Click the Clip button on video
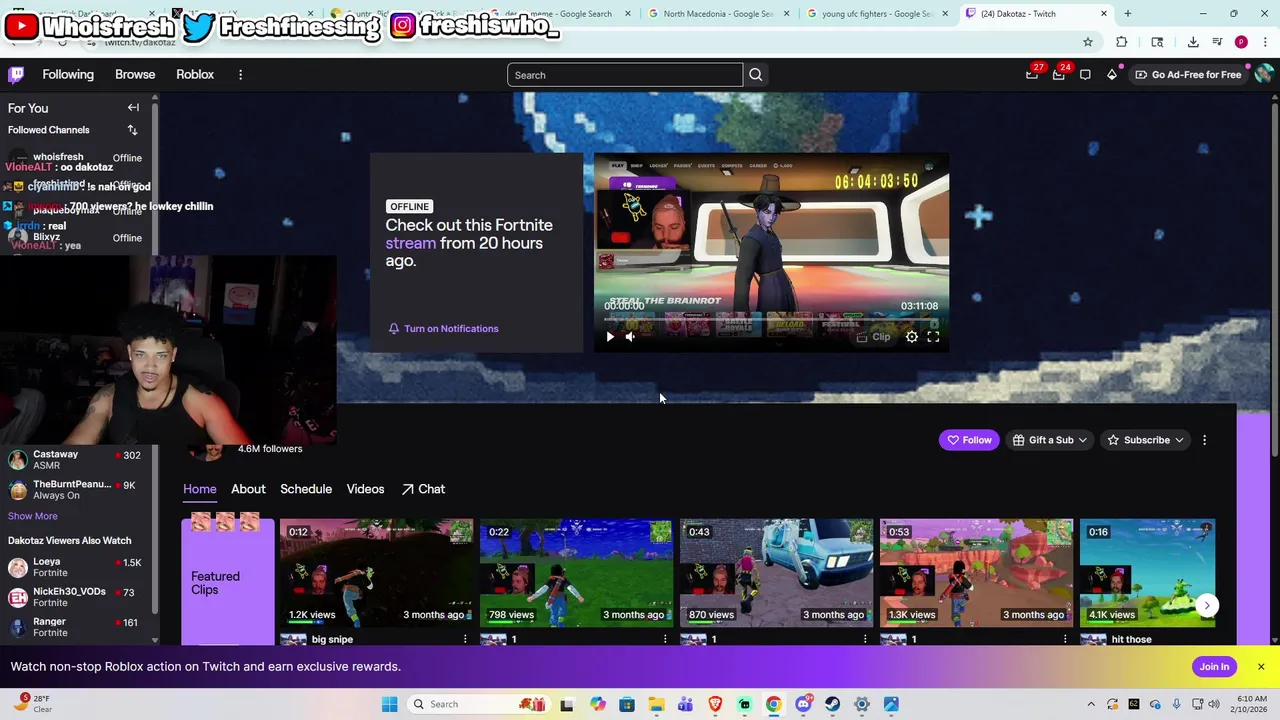 pos(873,337)
